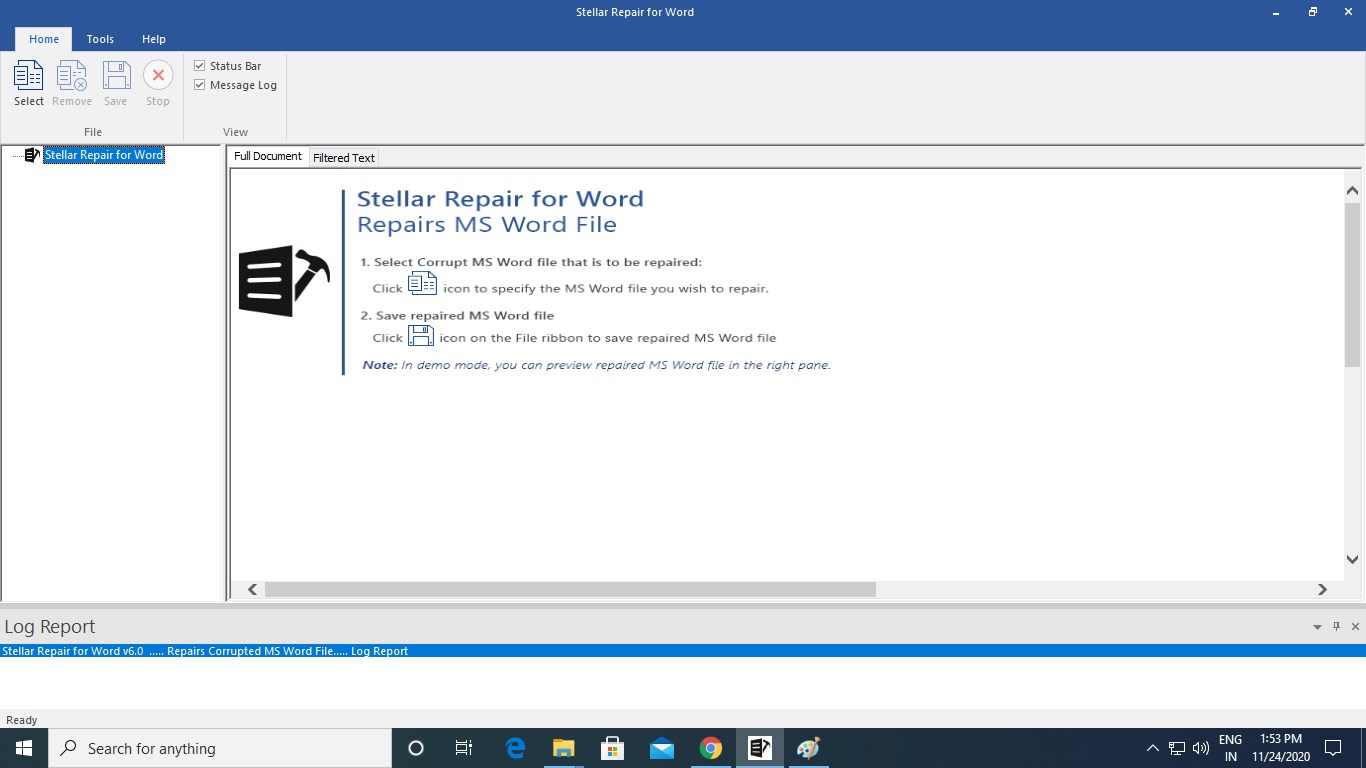The height and width of the screenshot is (768, 1366).
Task: Click the volume speaker icon
Action: click(x=1201, y=748)
